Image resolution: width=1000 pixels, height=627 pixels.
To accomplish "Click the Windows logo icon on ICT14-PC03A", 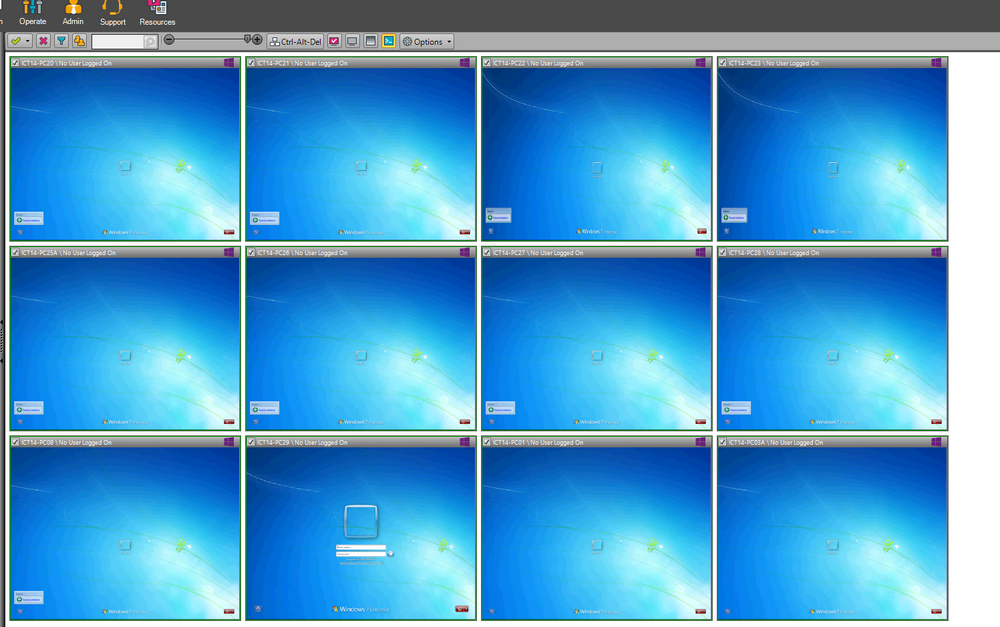I will pyautogui.click(x=936, y=442).
